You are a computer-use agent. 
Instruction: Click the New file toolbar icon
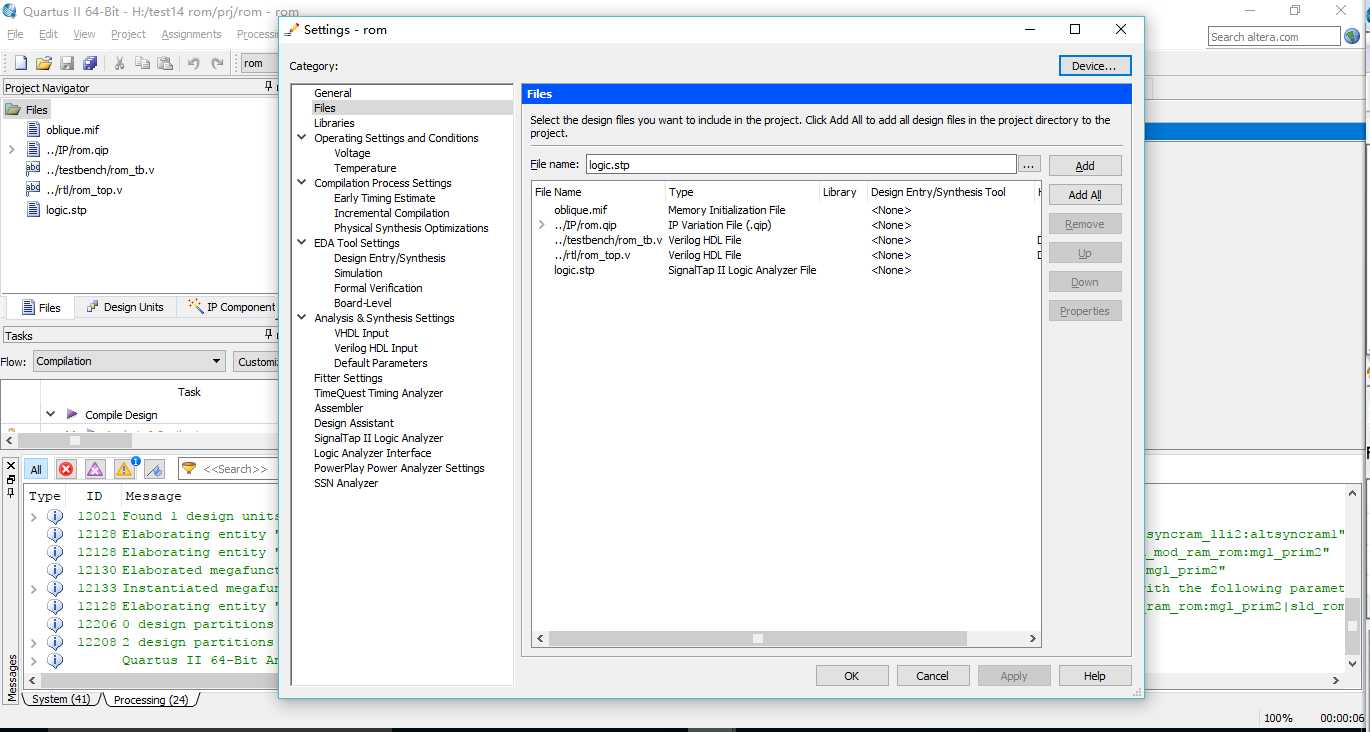pyautogui.click(x=19, y=63)
